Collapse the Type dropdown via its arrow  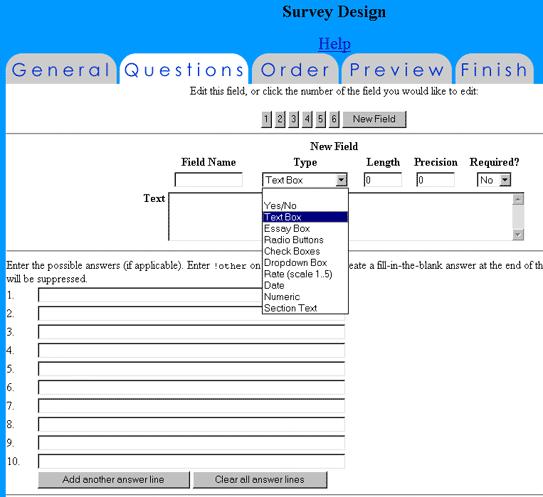tap(341, 180)
